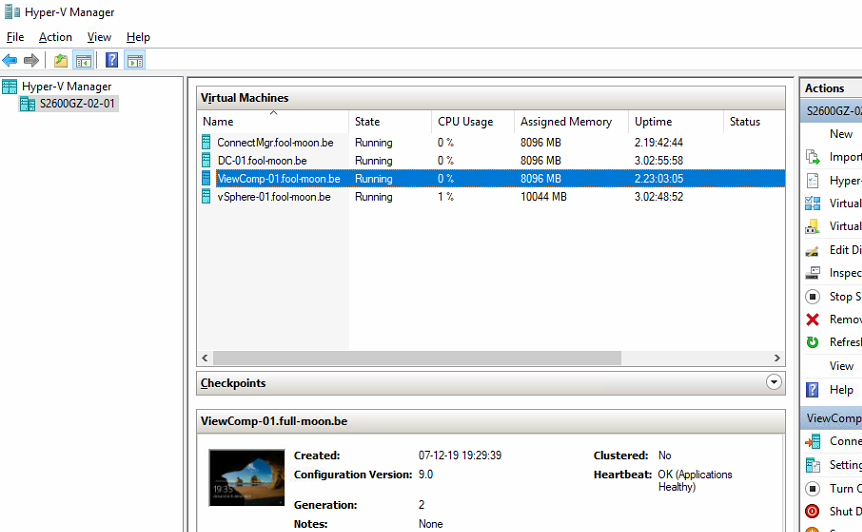Toggle the Show/Hide Console Tree toolbar icon
Image resolution: width=862 pixels, height=532 pixels.
tap(84, 60)
